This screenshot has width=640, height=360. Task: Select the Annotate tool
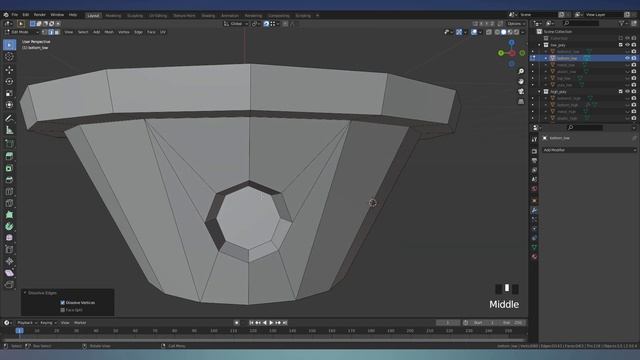(x=9, y=118)
